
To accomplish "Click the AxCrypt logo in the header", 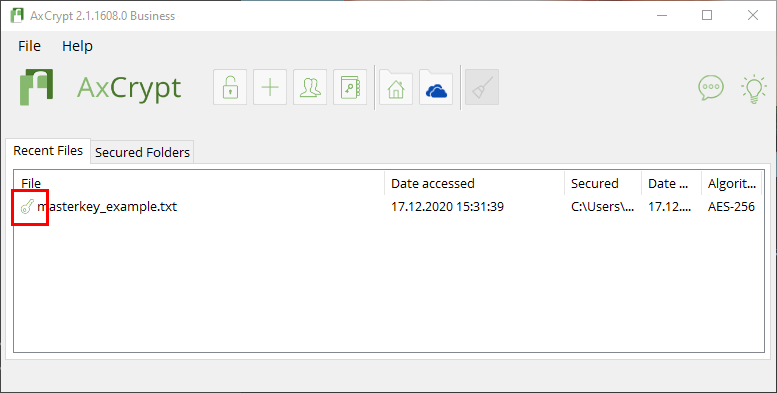I will tap(101, 88).
